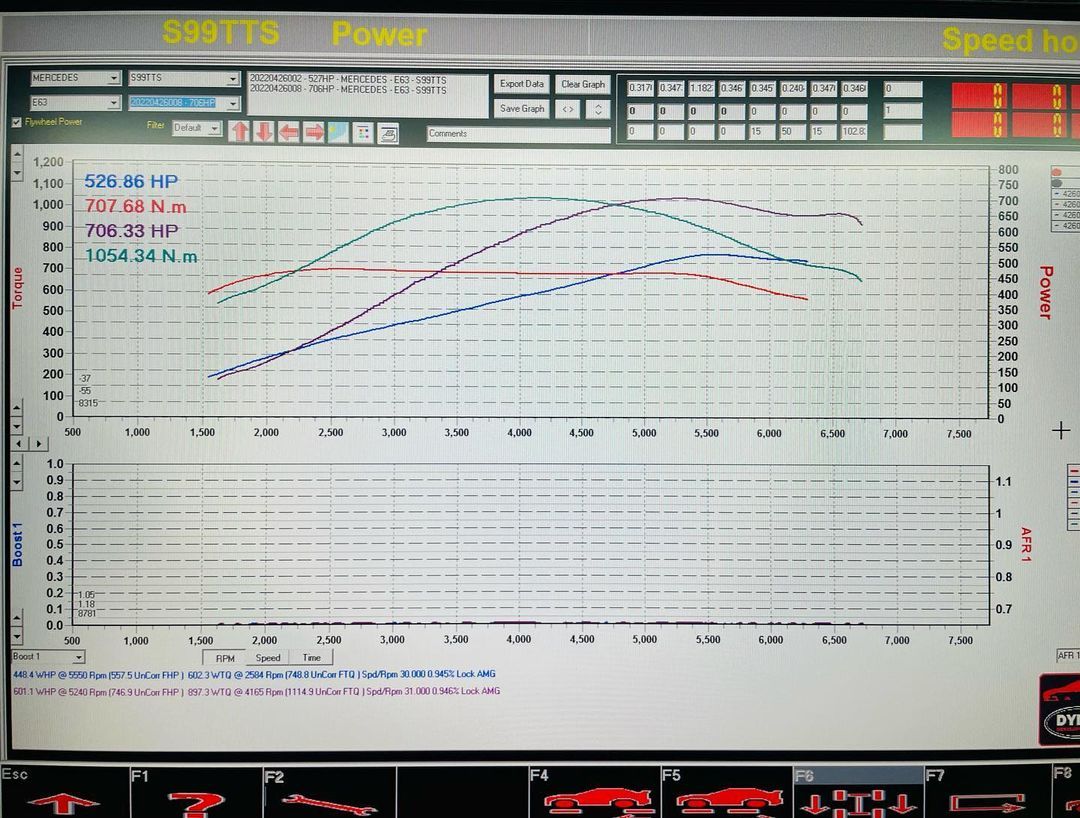
Task: Click the 448.4 WHP @ 5550 Rpm summary line
Action: 253,675
